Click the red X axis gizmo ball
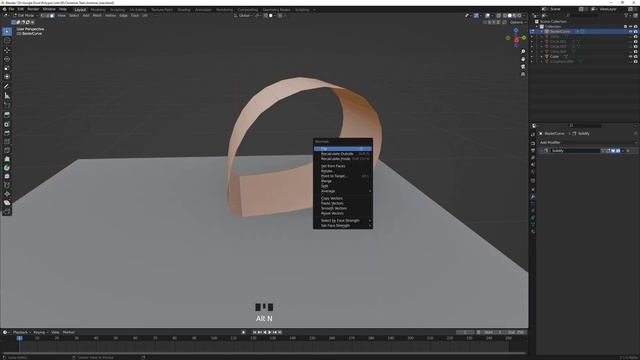Image resolution: width=640 pixels, height=360 pixels. pyautogui.click(x=516, y=40)
